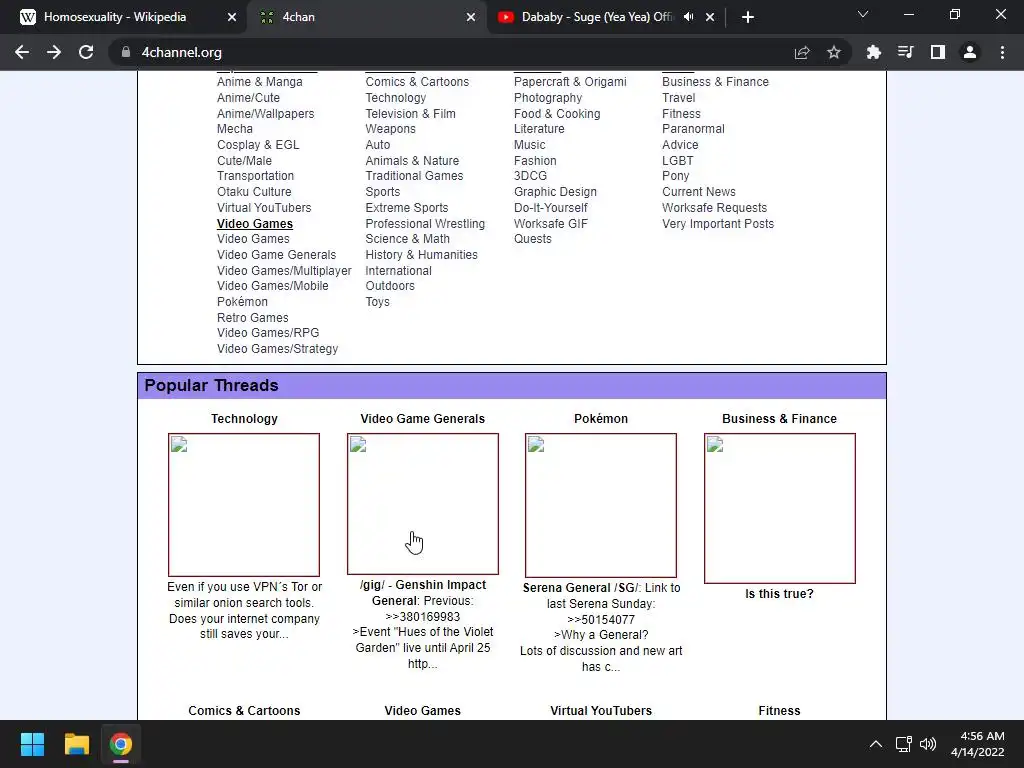
Task: Open Business & Finance thread thumbnail
Action: pos(780,508)
